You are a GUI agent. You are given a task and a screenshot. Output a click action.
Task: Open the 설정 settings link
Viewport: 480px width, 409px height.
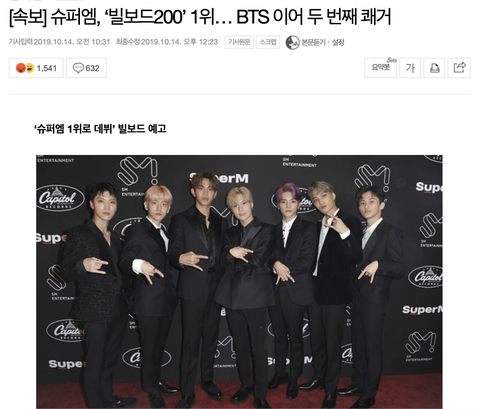(338, 42)
